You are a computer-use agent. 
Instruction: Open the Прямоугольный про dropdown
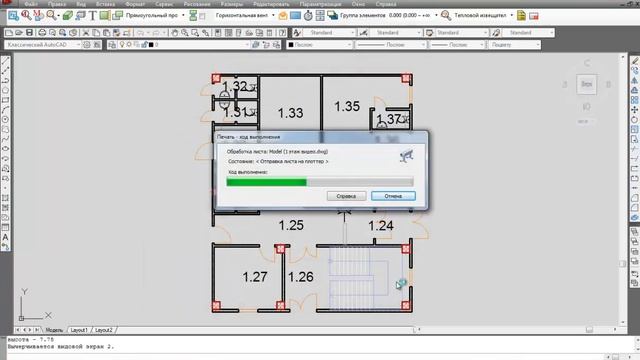coord(183,16)
